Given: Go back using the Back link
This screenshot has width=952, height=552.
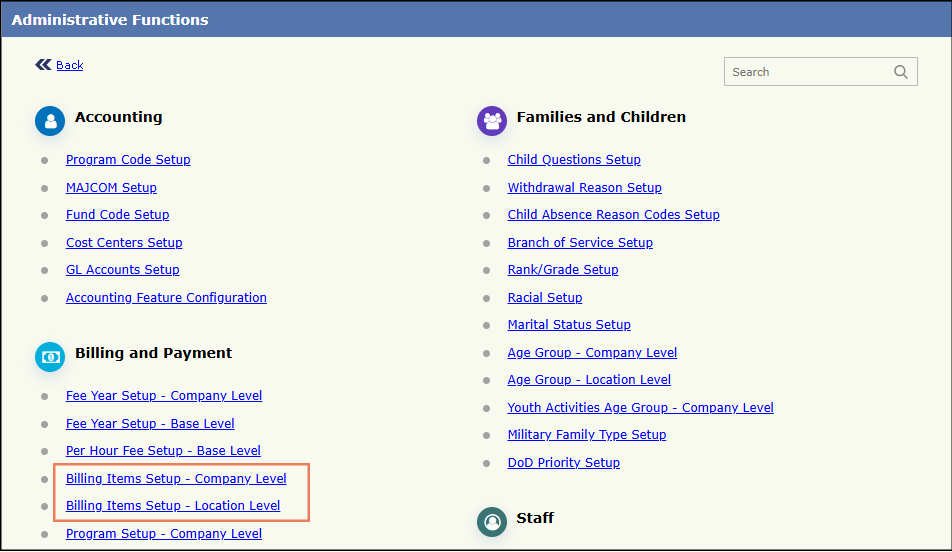Looking at the screenshot, I should click(x=70, y=65).
